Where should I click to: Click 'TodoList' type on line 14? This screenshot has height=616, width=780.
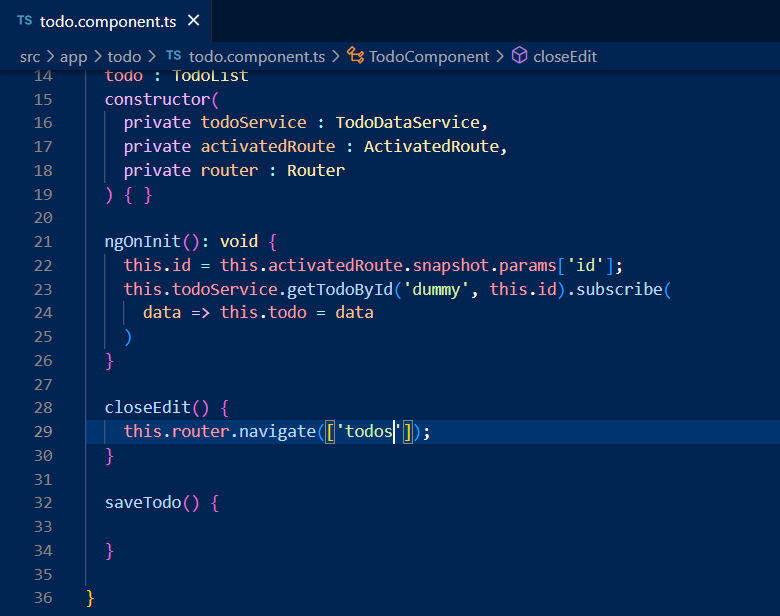[210, 76]
